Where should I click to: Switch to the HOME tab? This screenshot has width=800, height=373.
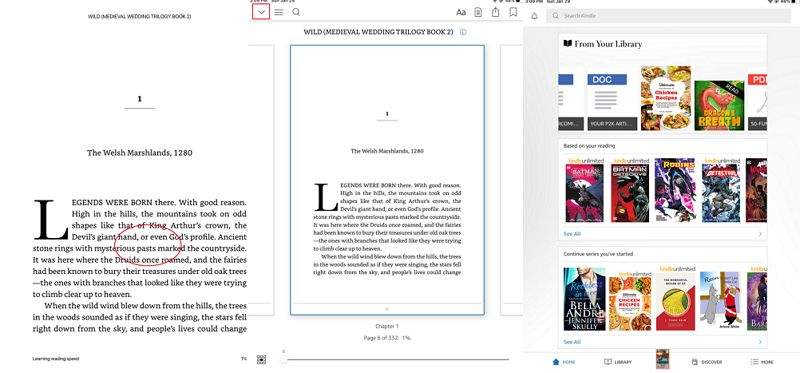point(563,362)
